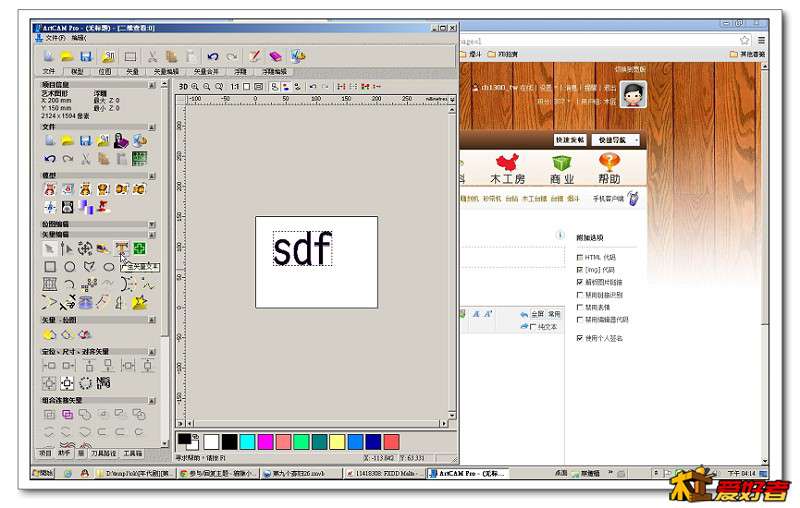800x508 pixels.
Task: Select the magenta color swatch
Action: pos(265,442)
